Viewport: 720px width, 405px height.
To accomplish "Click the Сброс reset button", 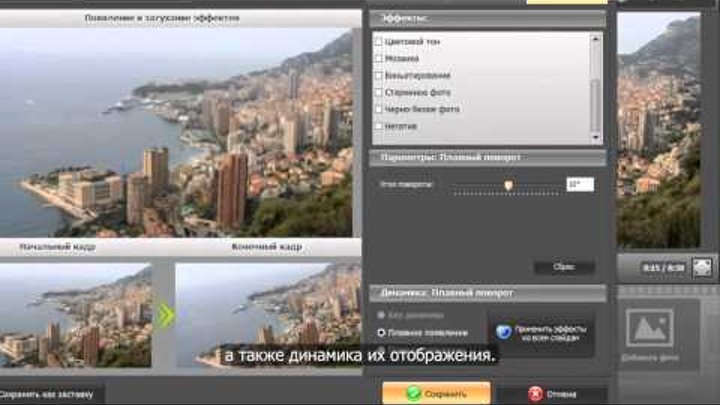I will pyautogui.click(x=565, y=267).
